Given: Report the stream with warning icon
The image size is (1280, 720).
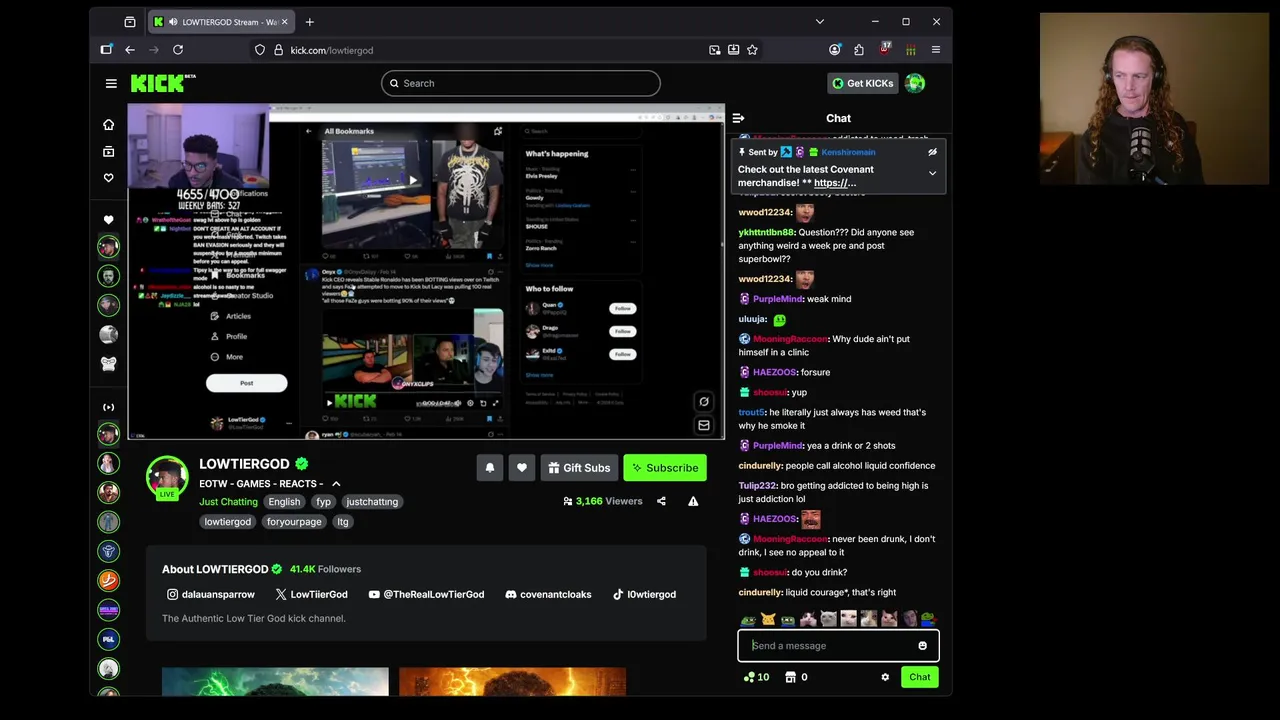Looking at the screenshot, I should [693, 501].
